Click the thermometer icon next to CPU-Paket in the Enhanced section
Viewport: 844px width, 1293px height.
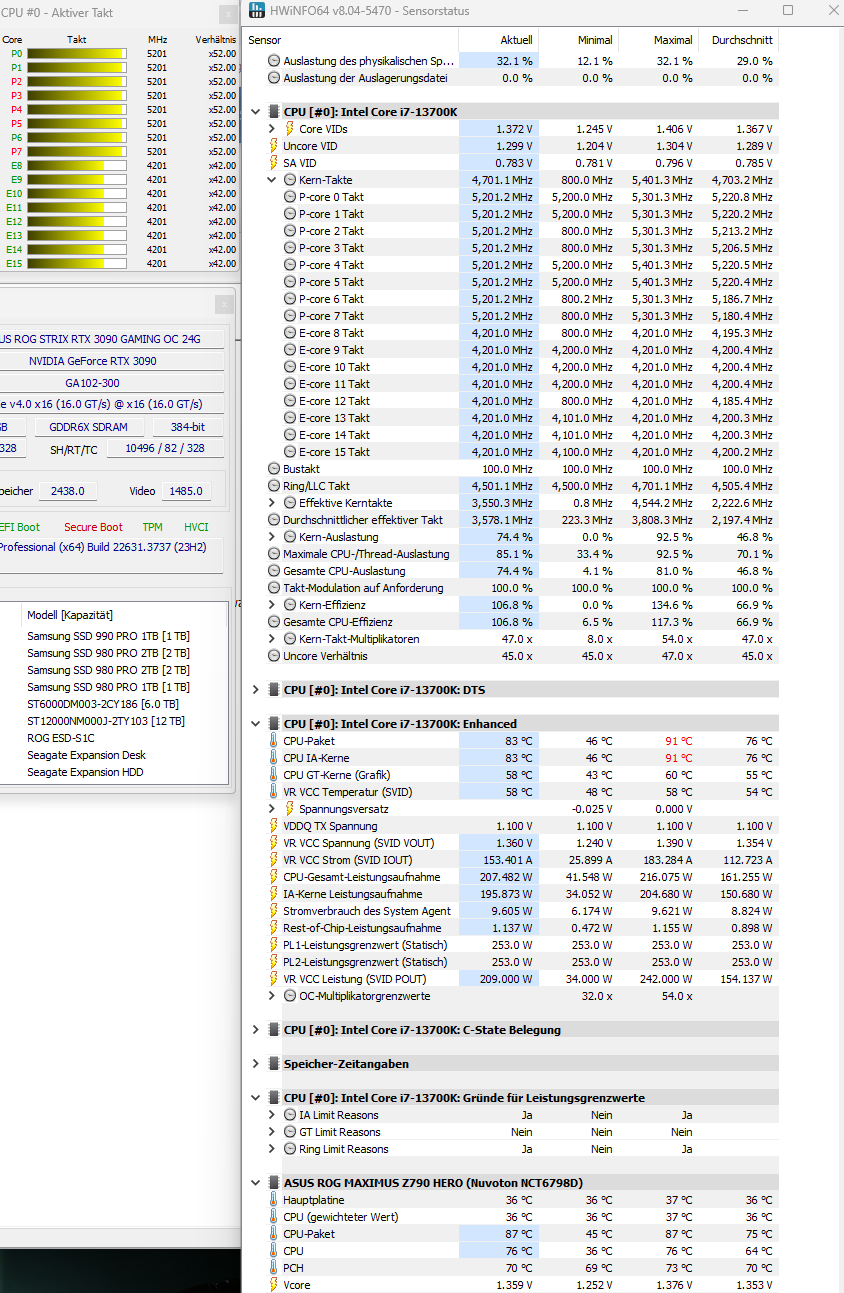click(274, 741)
